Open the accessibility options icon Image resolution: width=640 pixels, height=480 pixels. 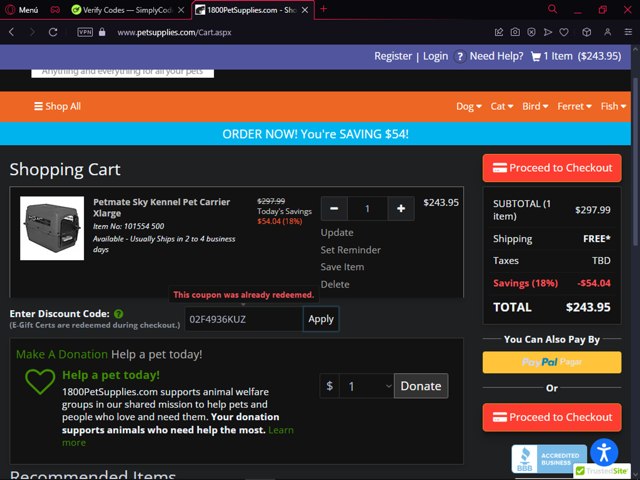point(604,452)
